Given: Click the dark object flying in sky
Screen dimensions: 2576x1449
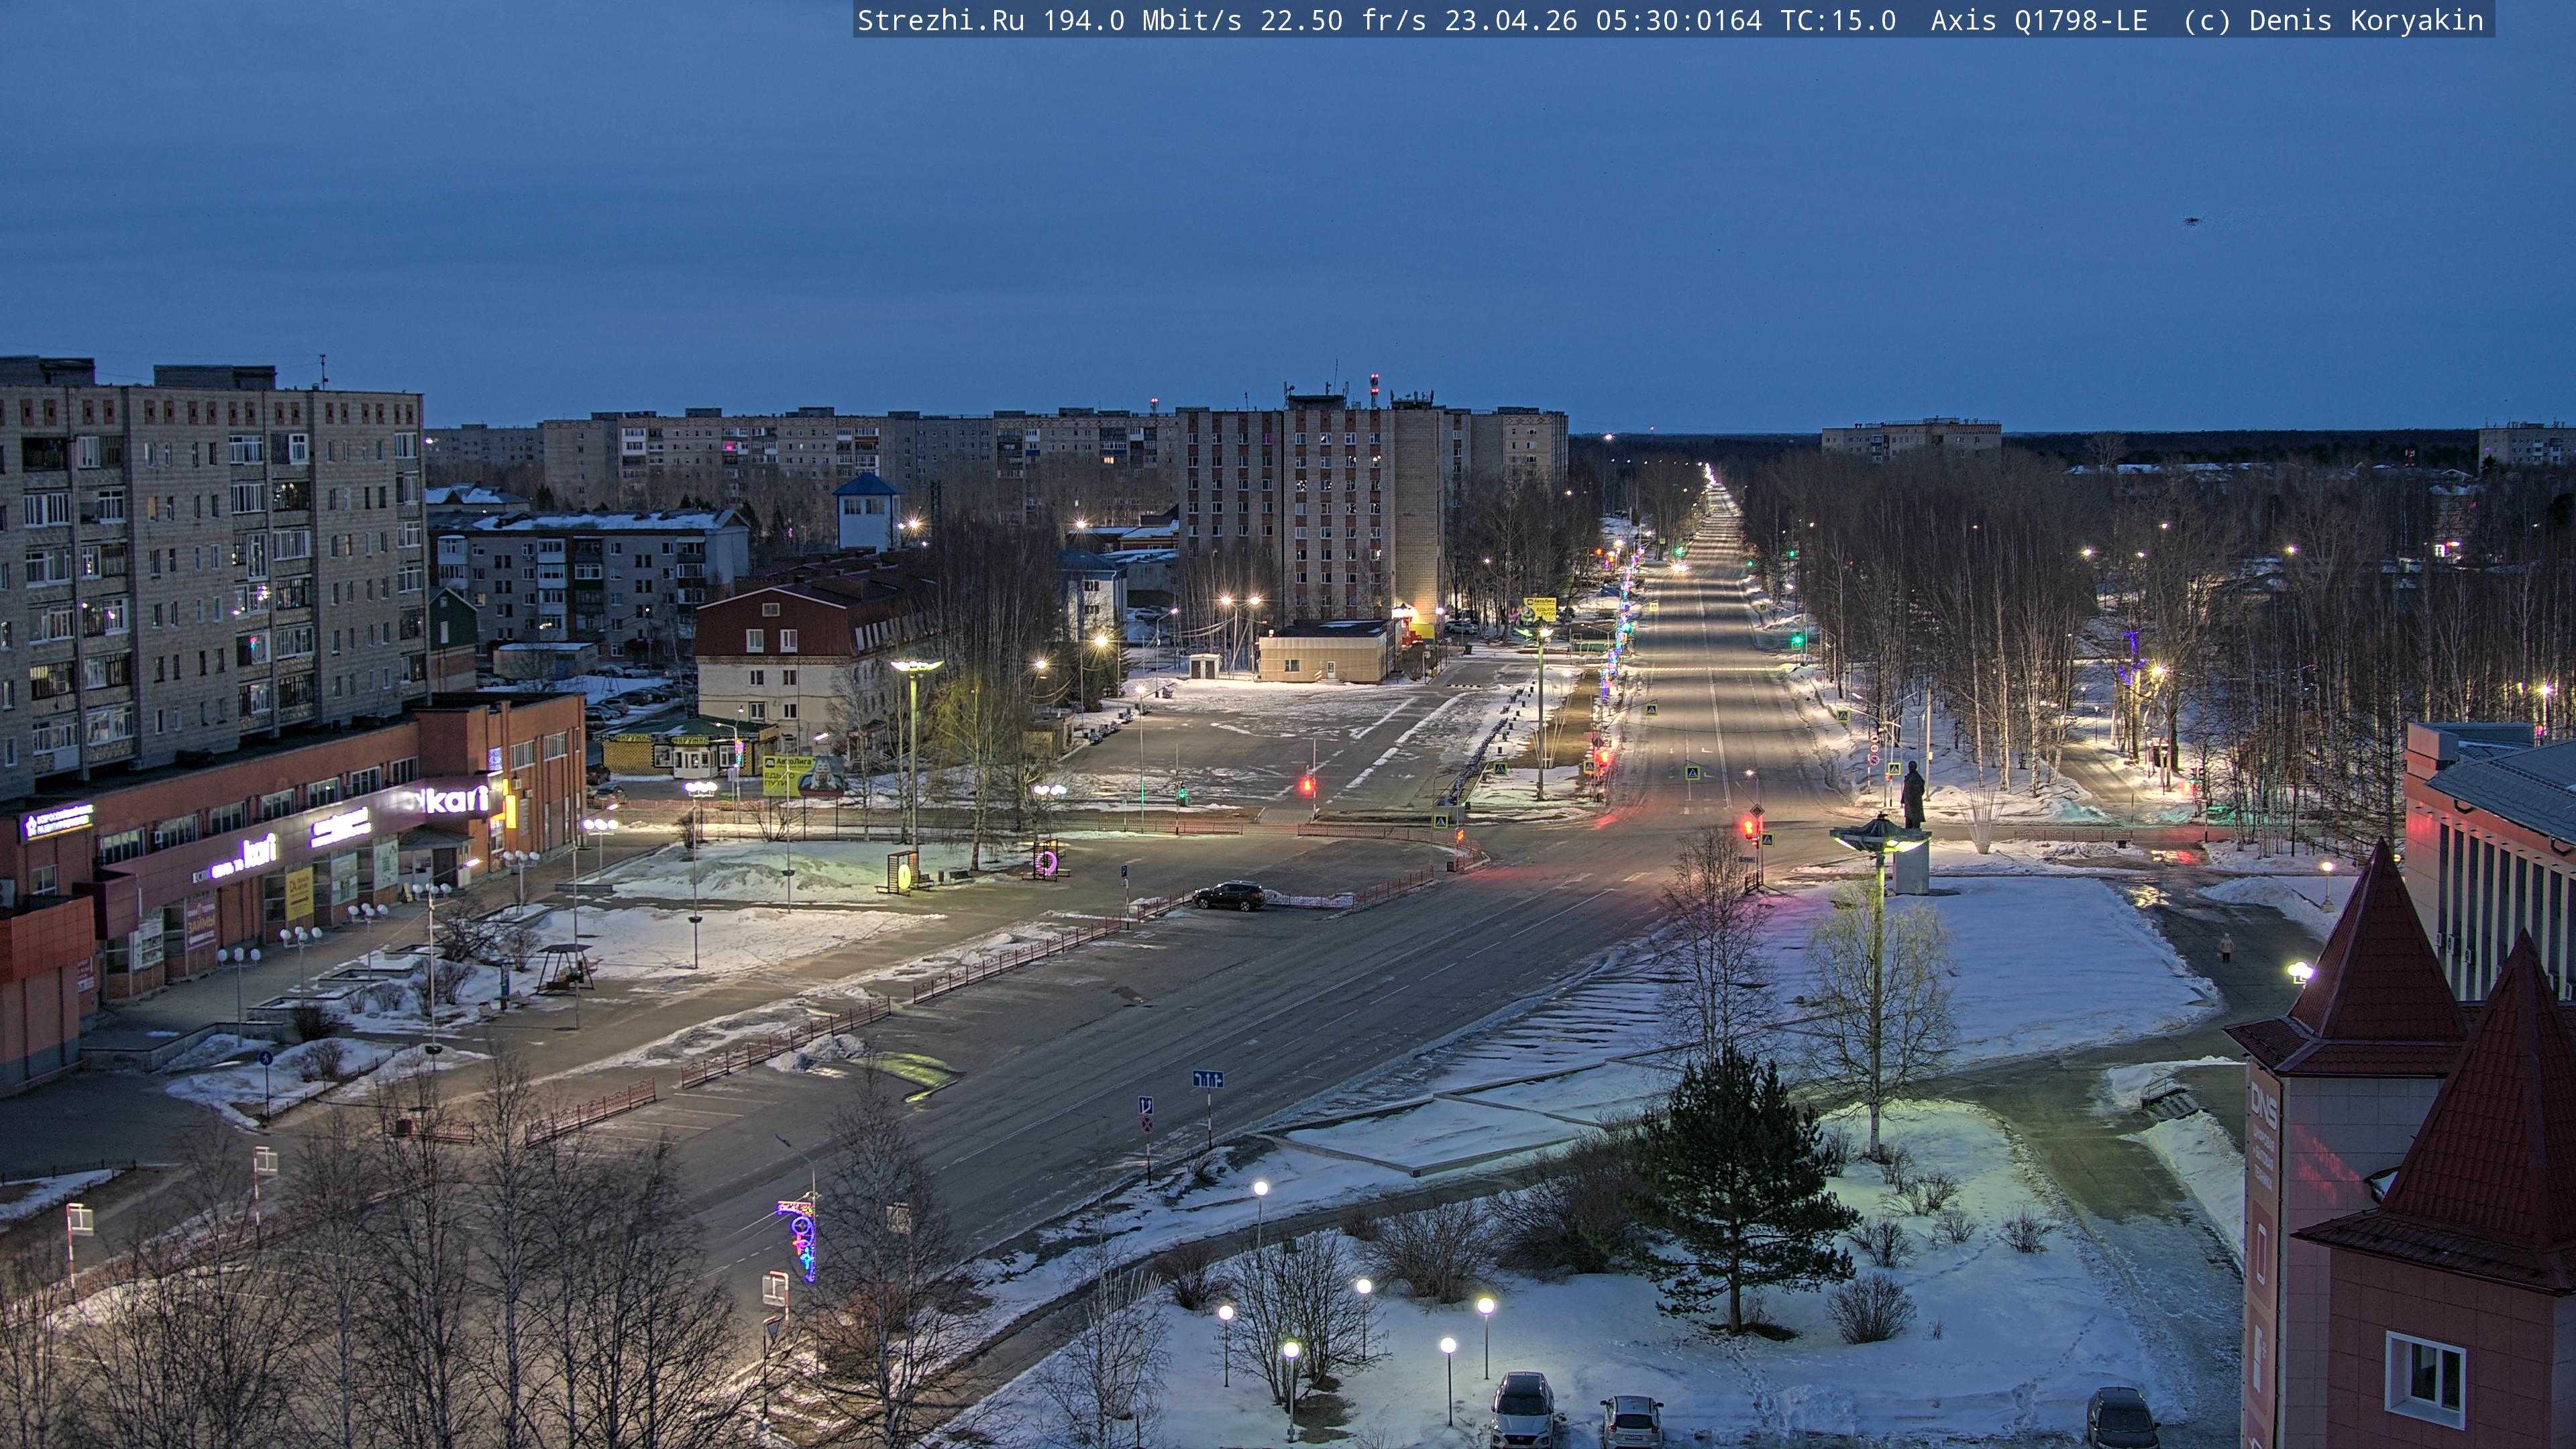Looking at the screenshot, I should coord(2192,222).
